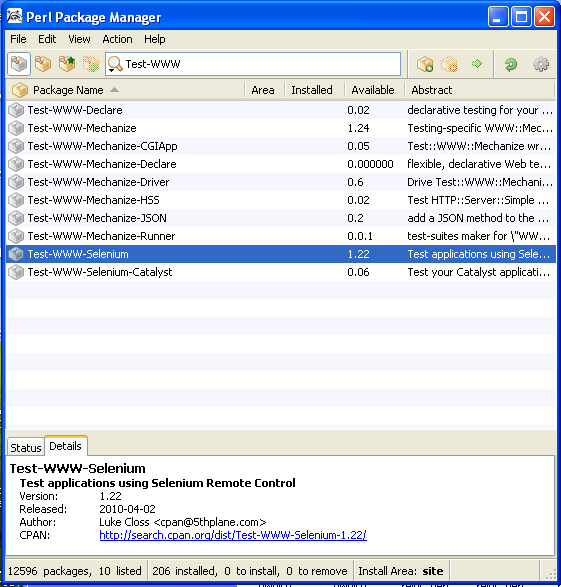Sort by Abstract column header

point(479,90)
